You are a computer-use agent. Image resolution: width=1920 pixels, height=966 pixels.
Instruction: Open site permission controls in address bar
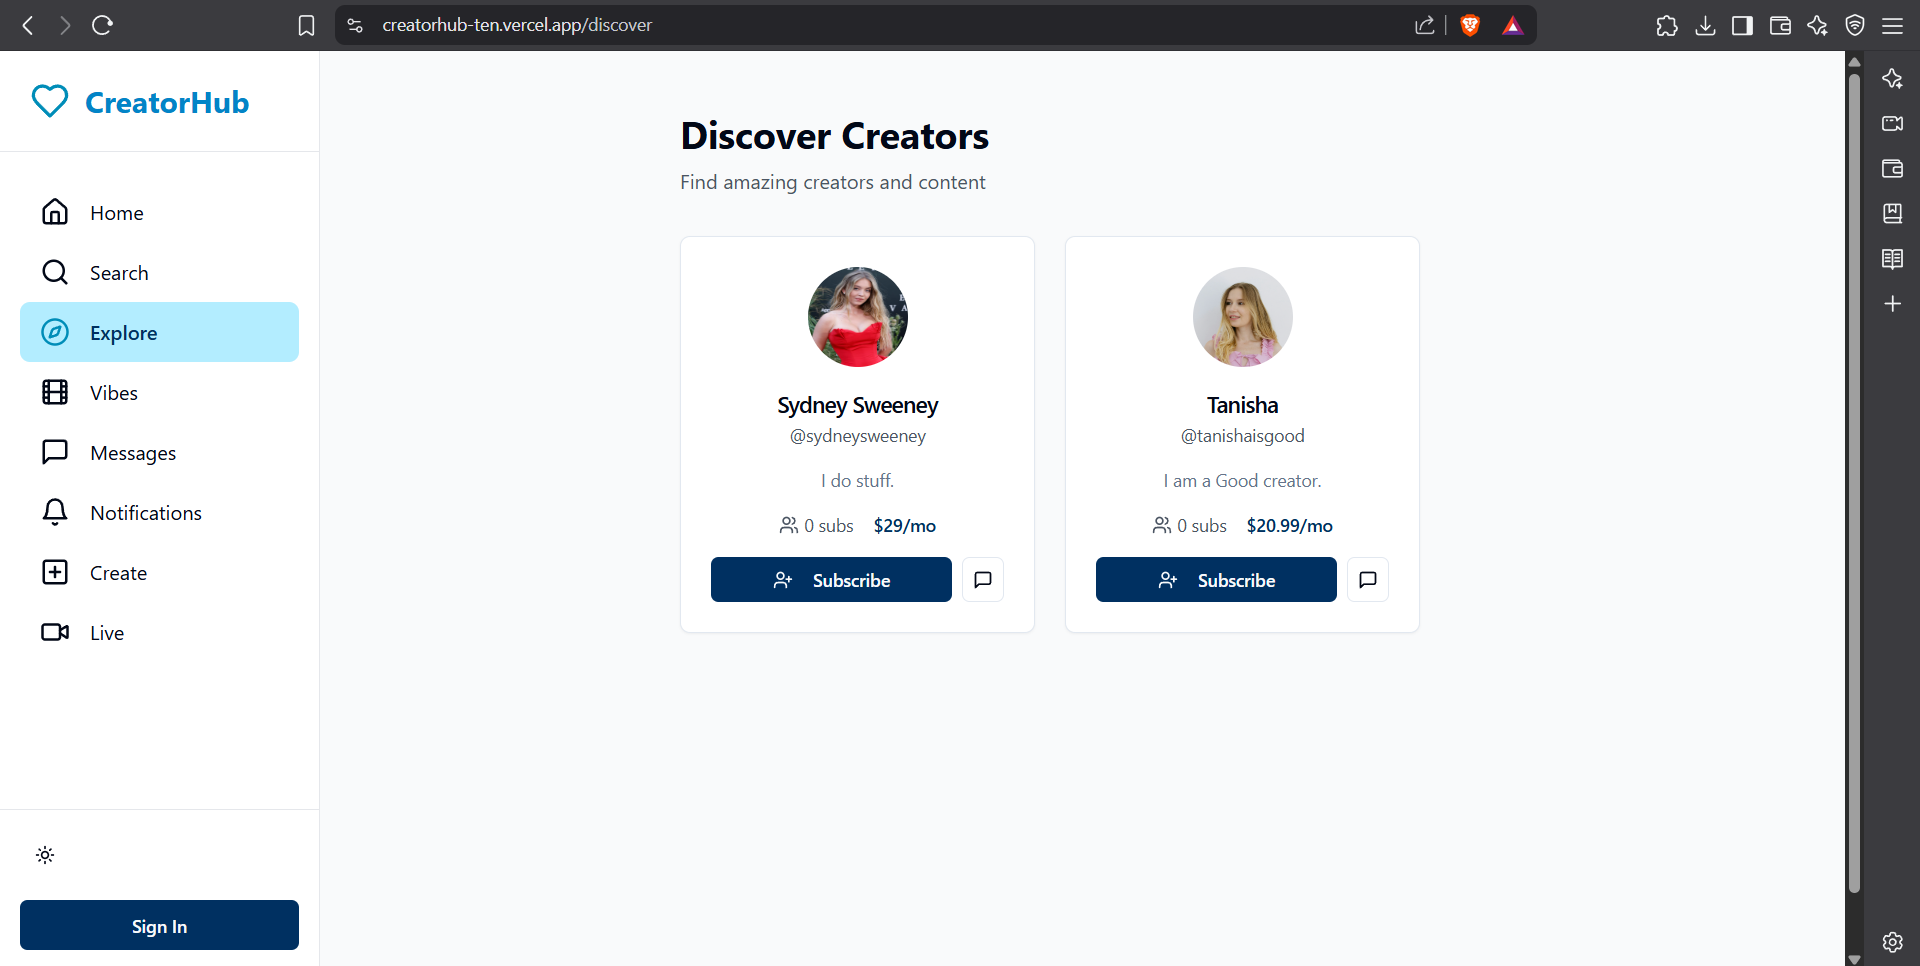pos(354,25)
